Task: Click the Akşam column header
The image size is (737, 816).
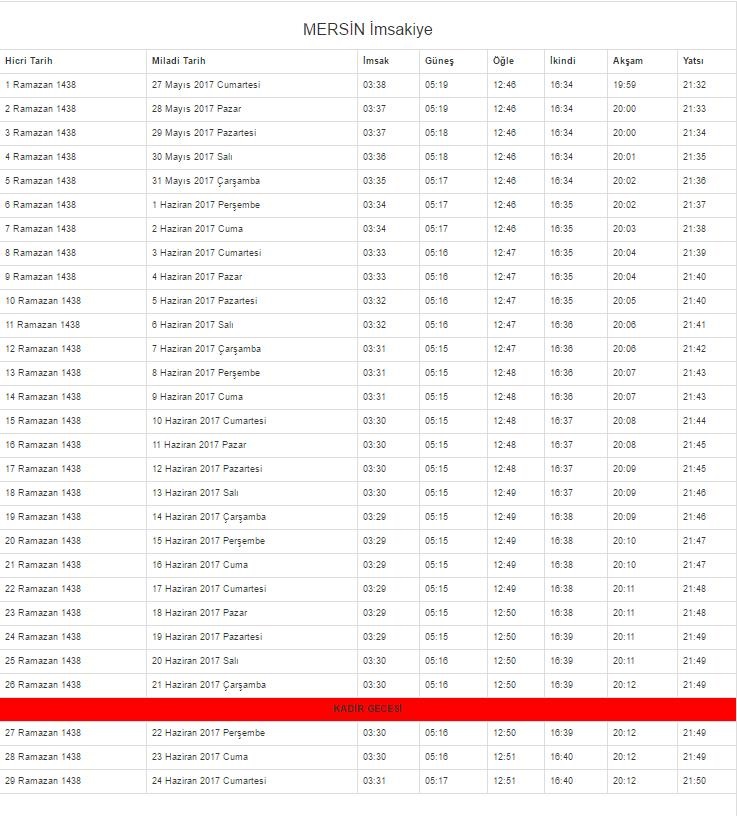Action: [x=628, y=61]
